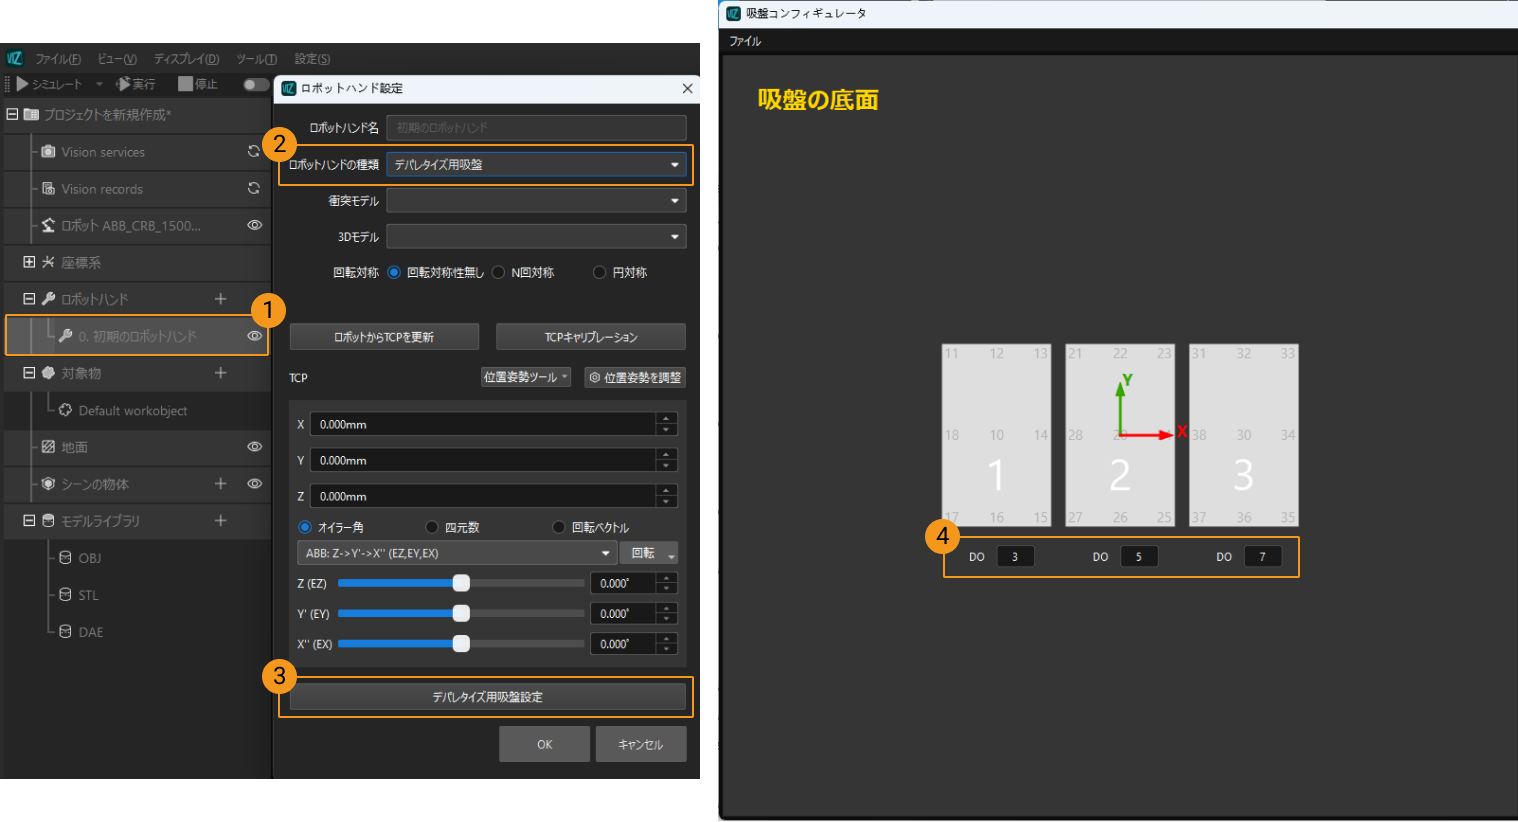The width and height of the screenshot is (1518, 822).
Task: Expand the 座標系 tree node
Action: coord(29,262)
